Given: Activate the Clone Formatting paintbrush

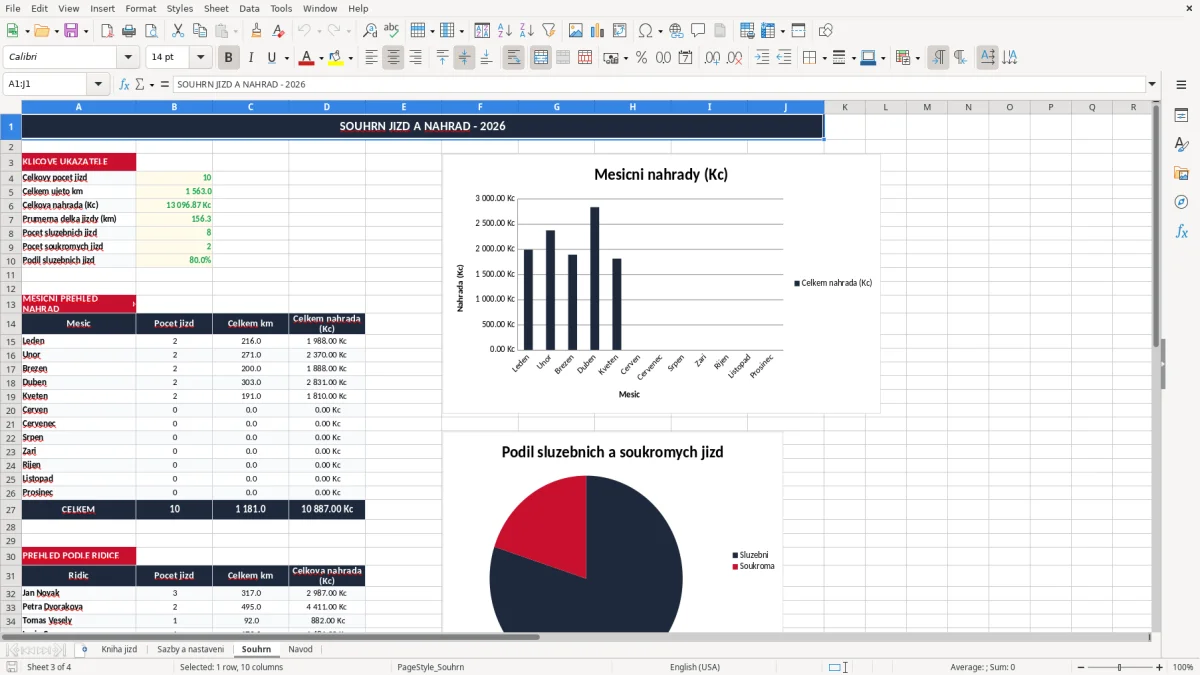Looking at the screenshot, I should (256, 31).
